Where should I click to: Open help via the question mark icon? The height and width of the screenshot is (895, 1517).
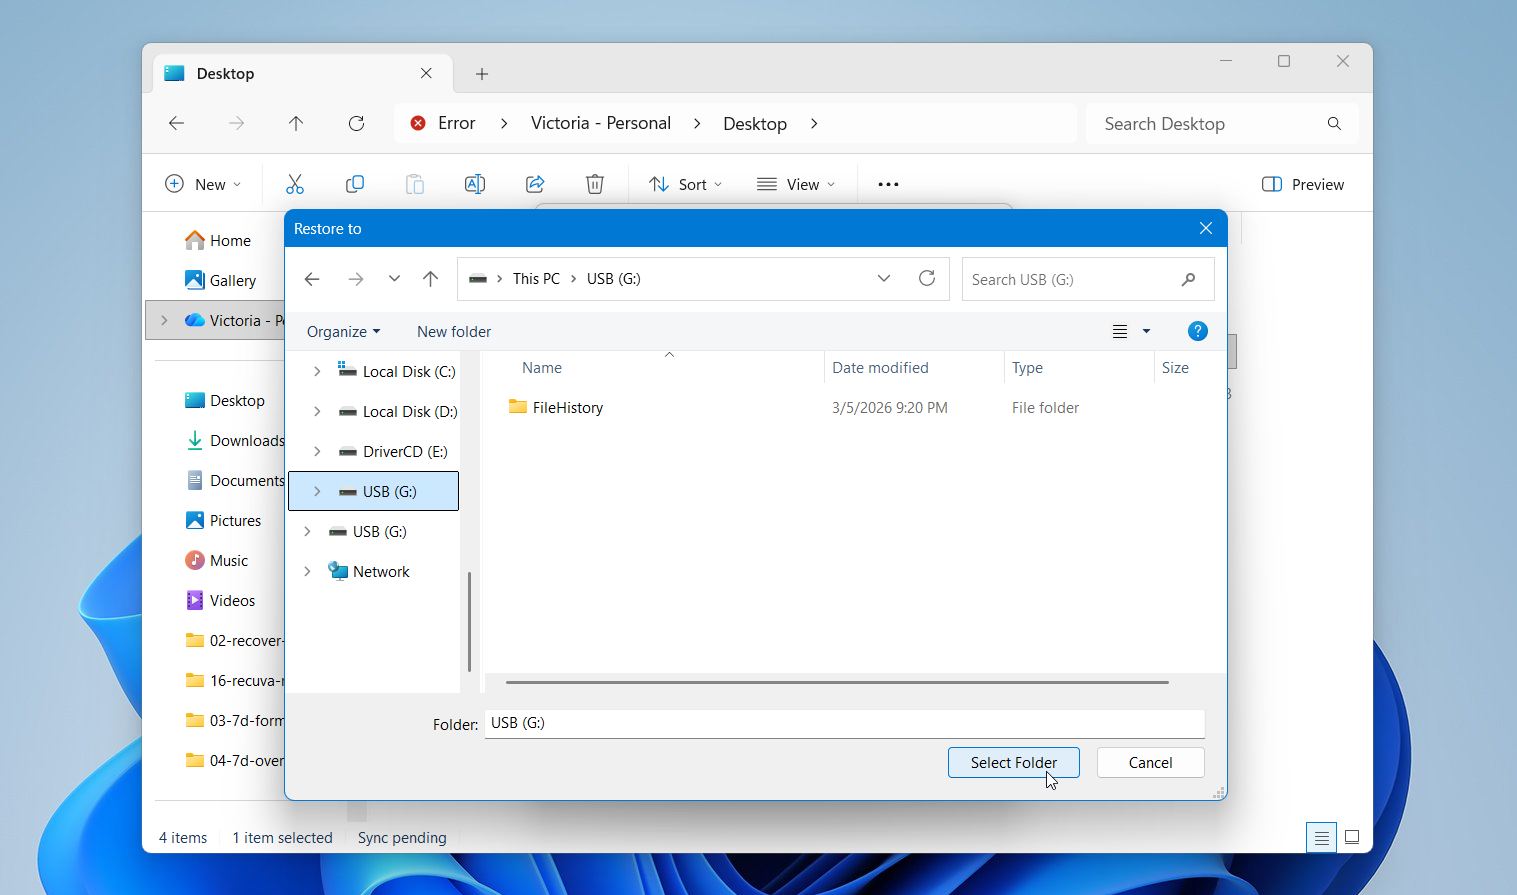pos(1197,330)
